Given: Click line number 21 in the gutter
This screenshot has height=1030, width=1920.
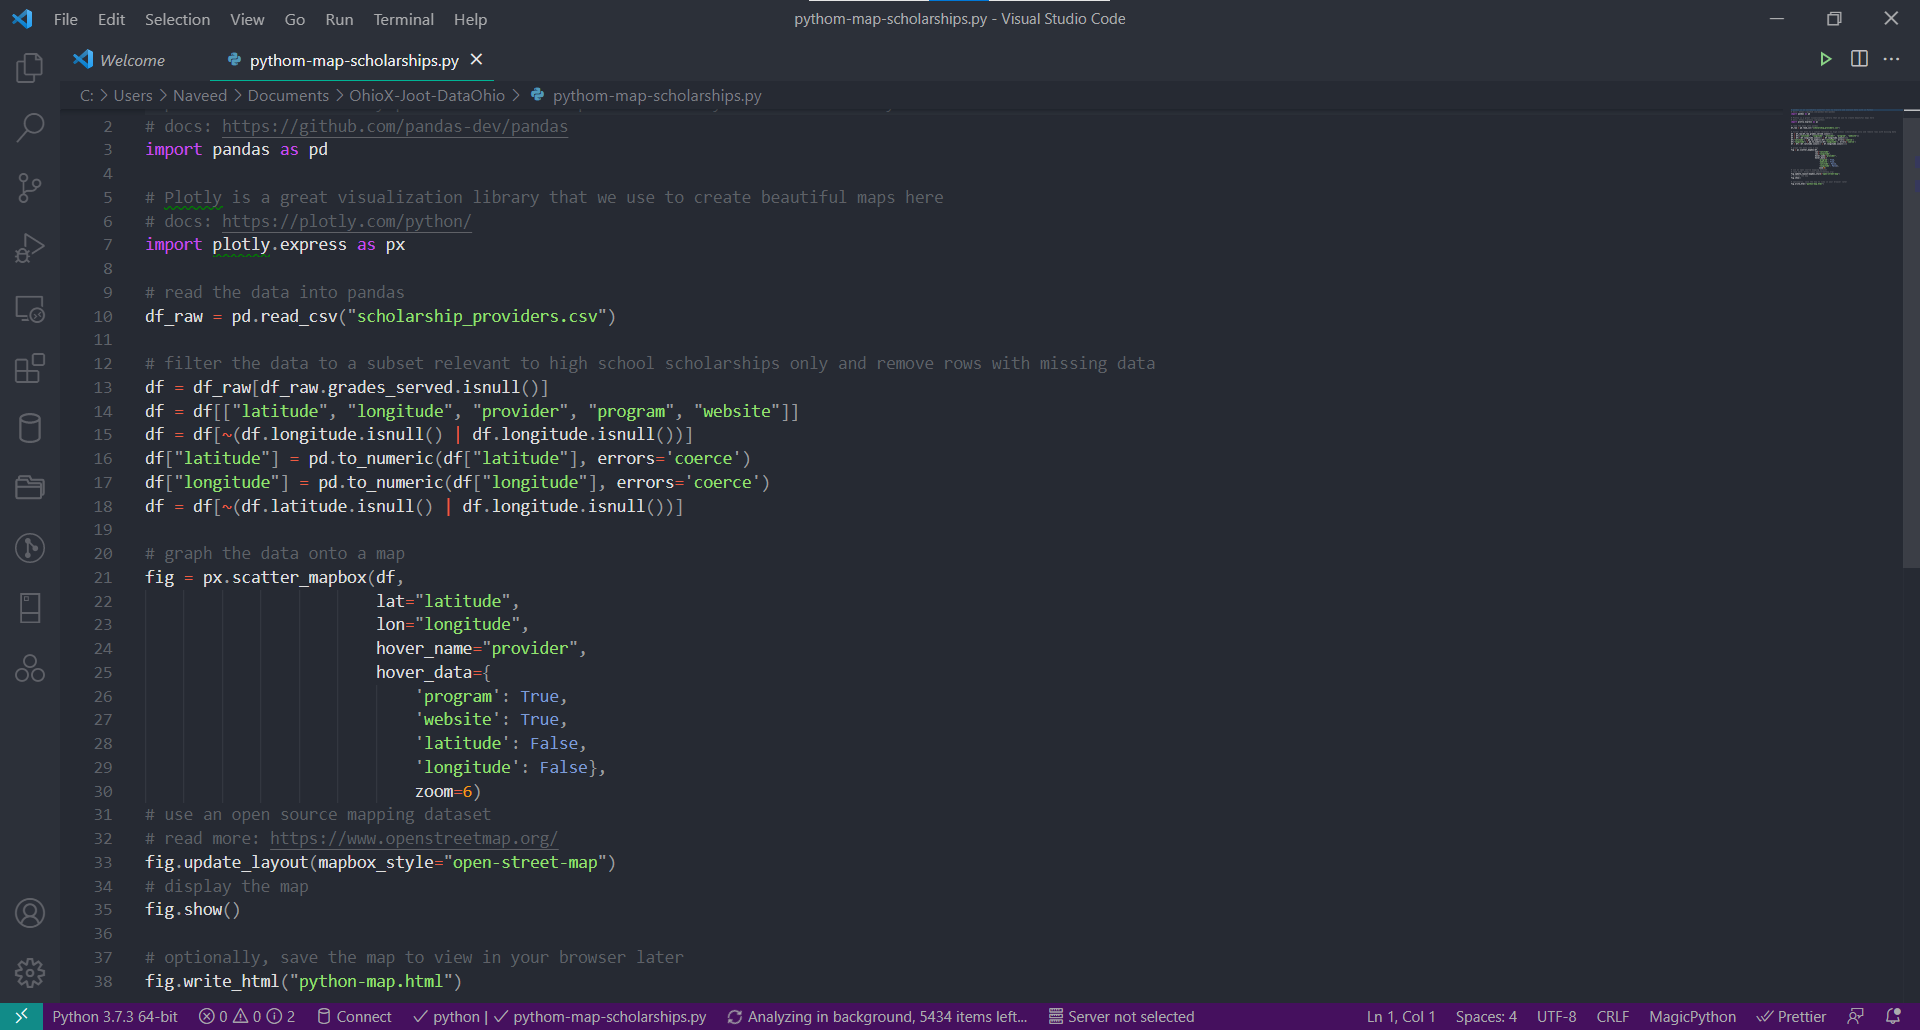Looking at the screenshot, I should pyautogui.click(x=103, y=577).
